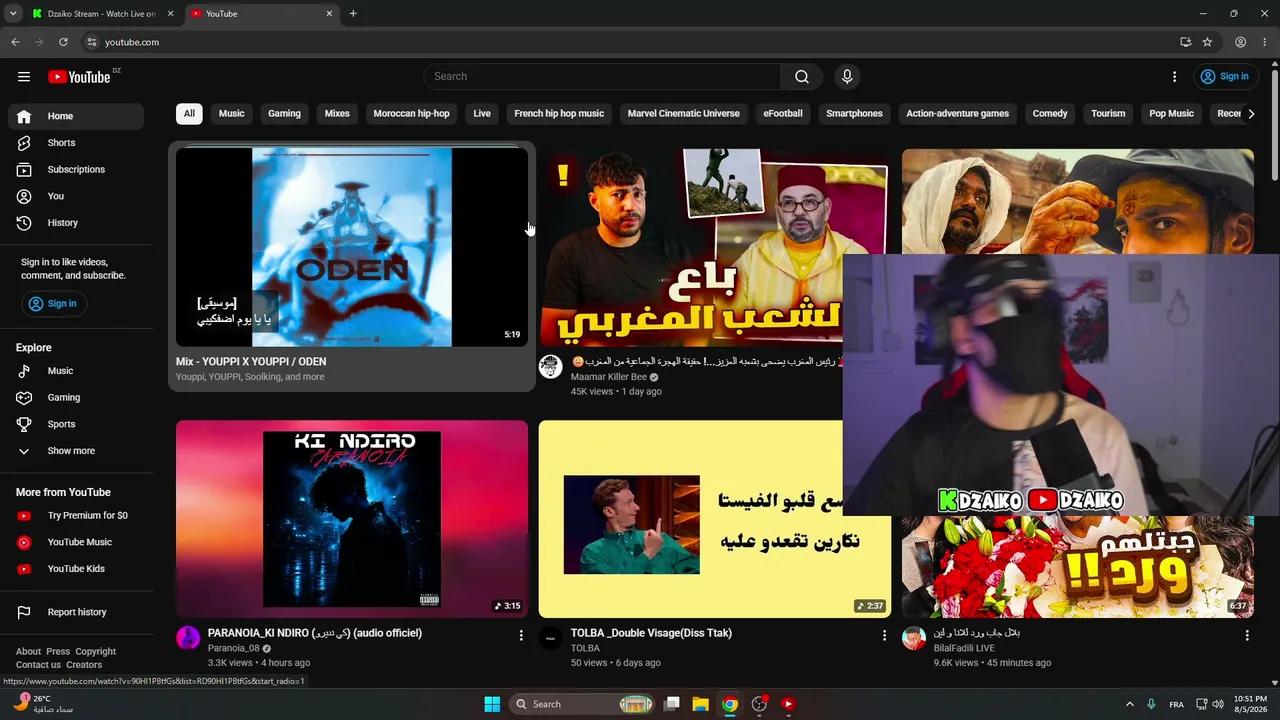Select the eFootball filter chip
Image resolution: width=1280 pixels, height=720 pixels.
(783, 114)
